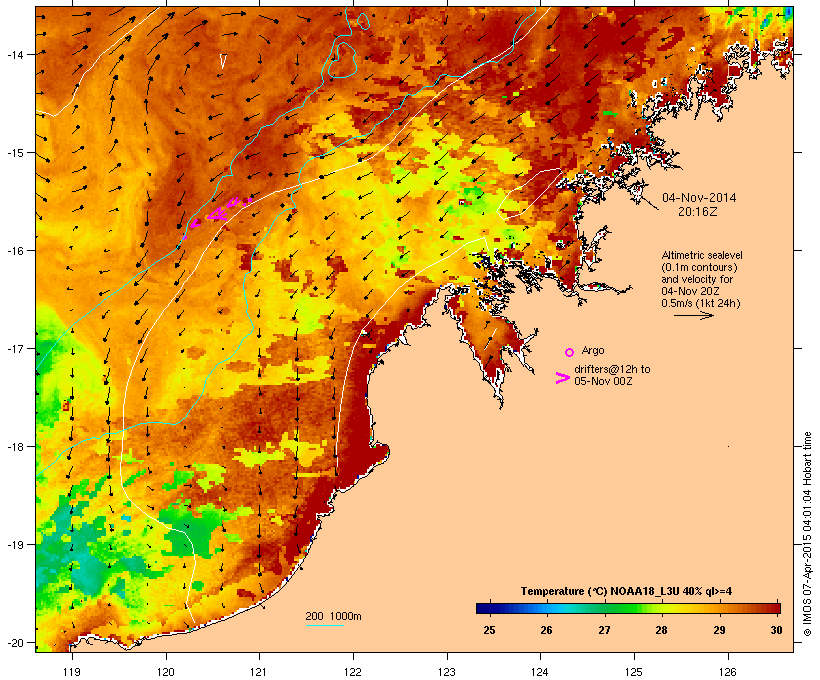Click the 200 1000m isobath legend text
Image resolution: width=820 pixels, height=680 pixels.
[333, 616]
